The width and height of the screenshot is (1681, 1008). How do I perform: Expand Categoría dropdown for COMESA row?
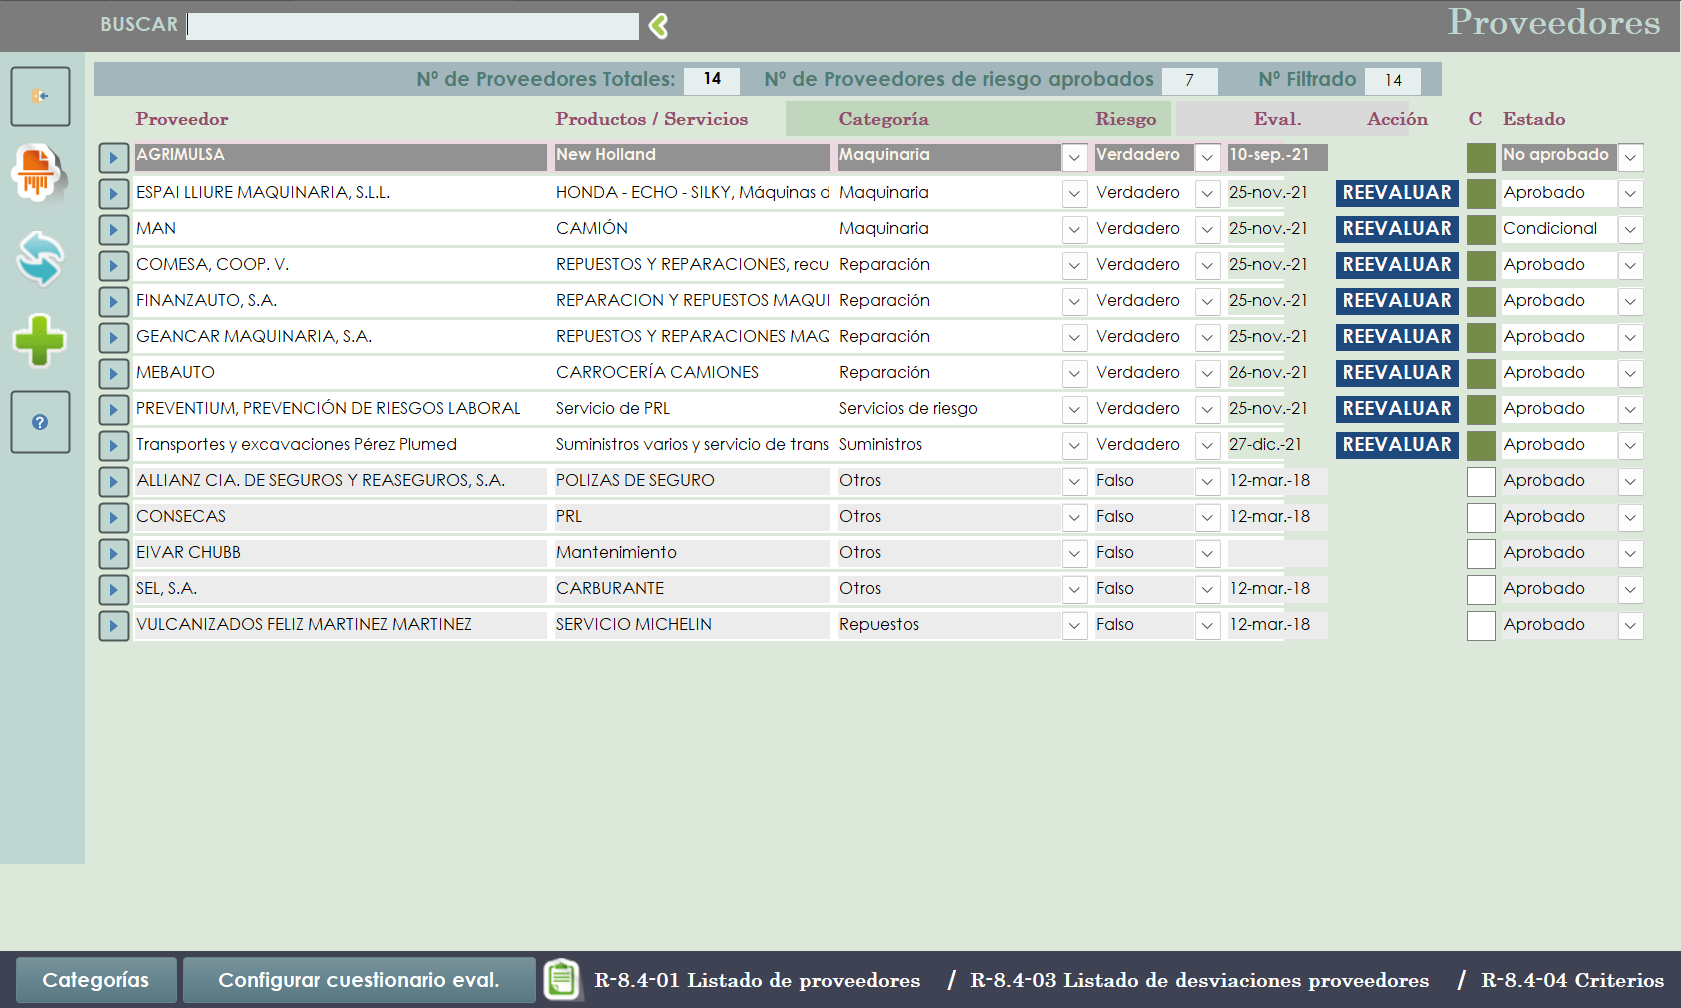click(1074, 265)
